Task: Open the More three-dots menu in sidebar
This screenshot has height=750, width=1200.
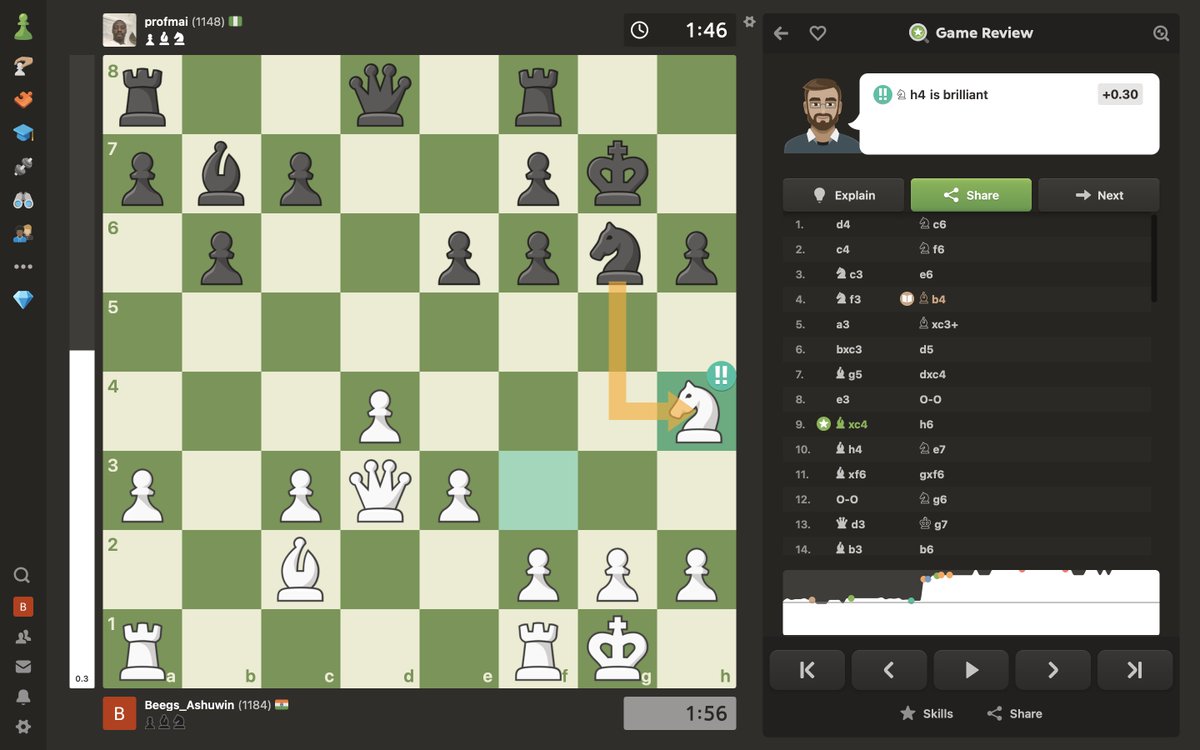Action: [23, 267]
